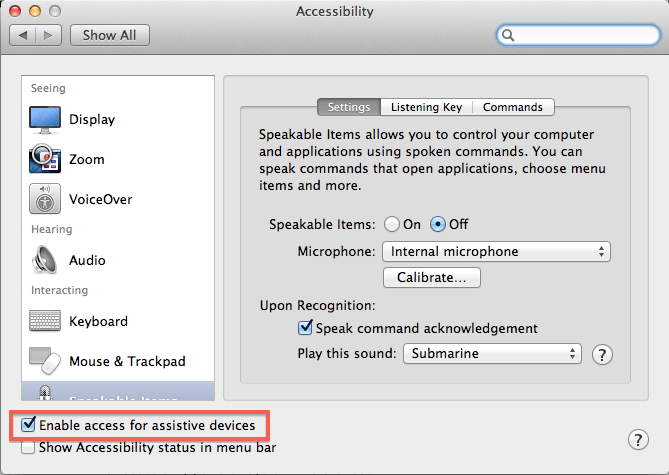Click the Show All button
The height and width of the screenshot is (475, 669).
pos(110,35)
